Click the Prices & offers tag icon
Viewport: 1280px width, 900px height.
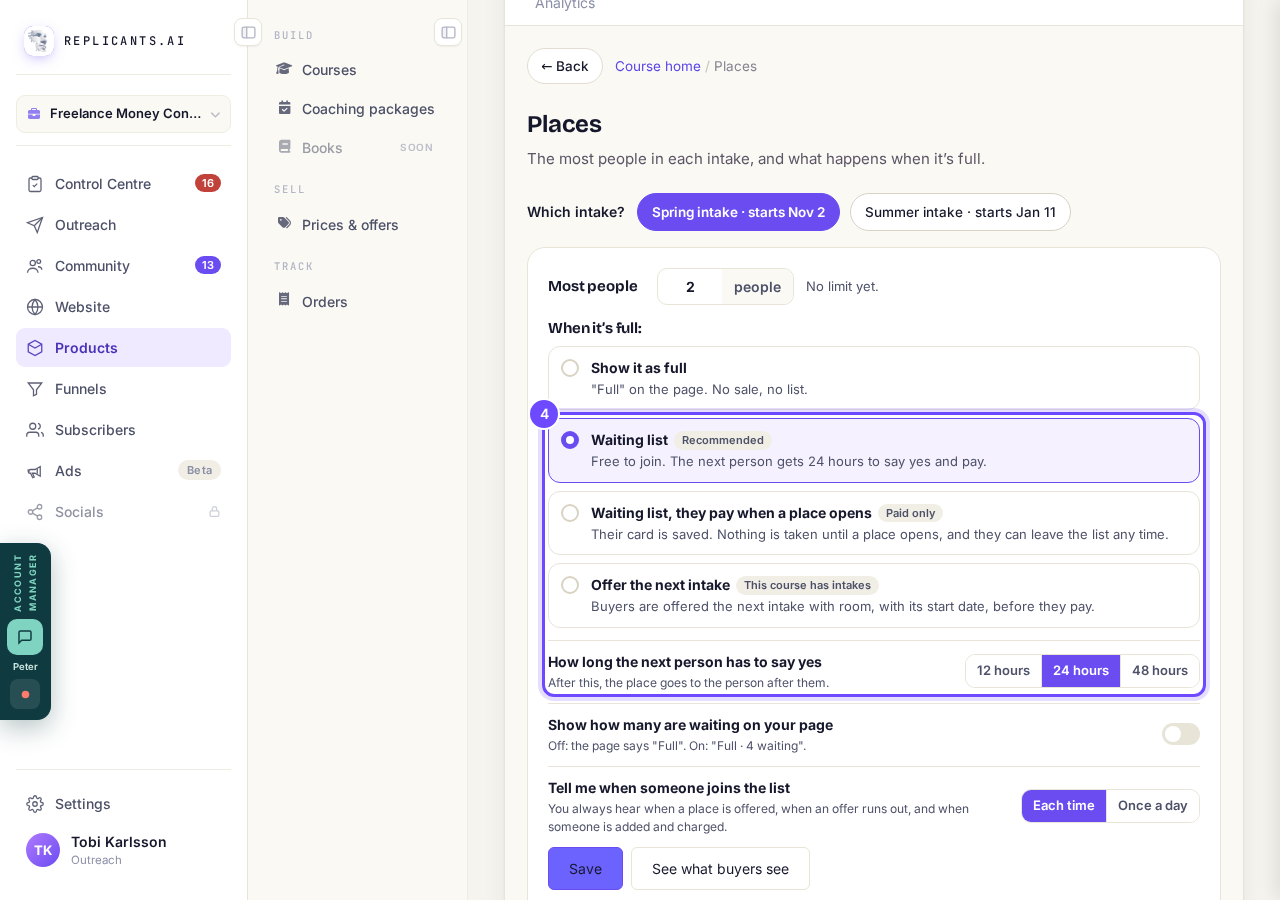(x=285, y=224)
